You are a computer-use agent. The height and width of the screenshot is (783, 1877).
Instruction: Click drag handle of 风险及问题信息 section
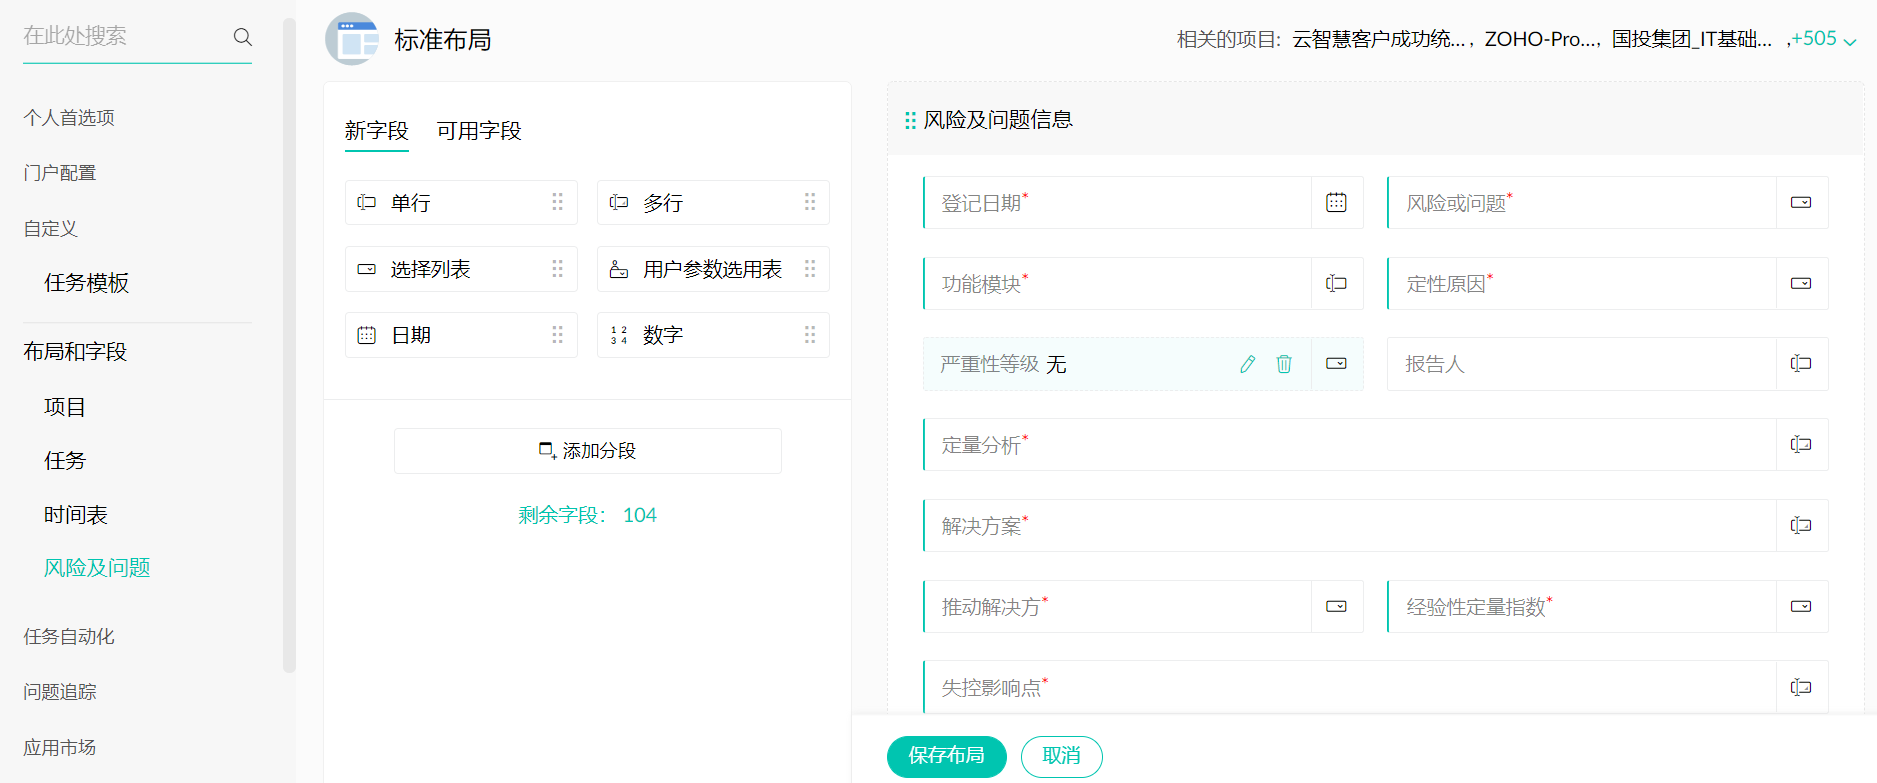point(910,121)
